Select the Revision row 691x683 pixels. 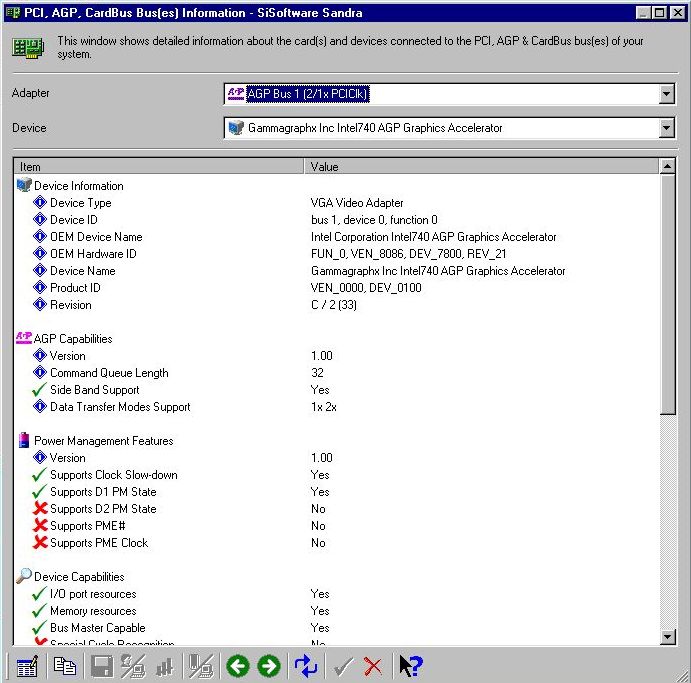click(337, 305)
